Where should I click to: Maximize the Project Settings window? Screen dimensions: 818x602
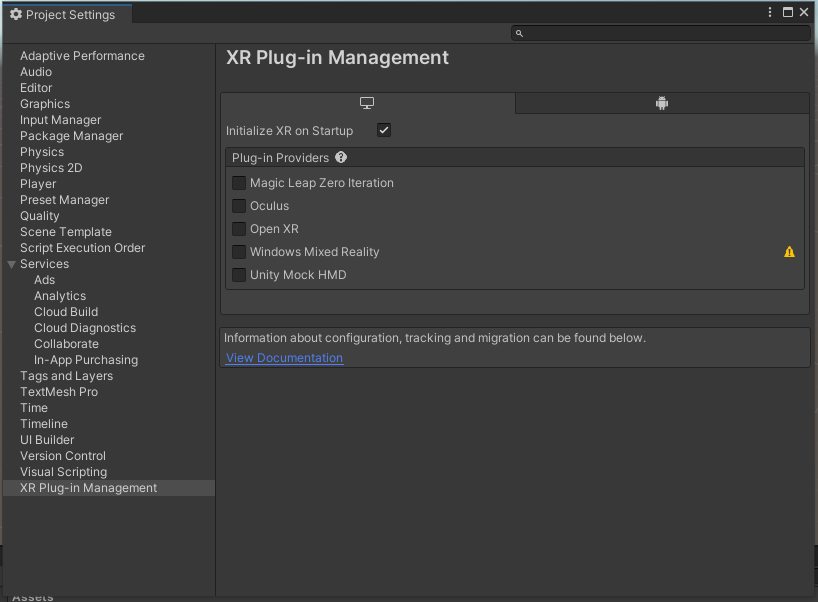click(x=788, y=12)
